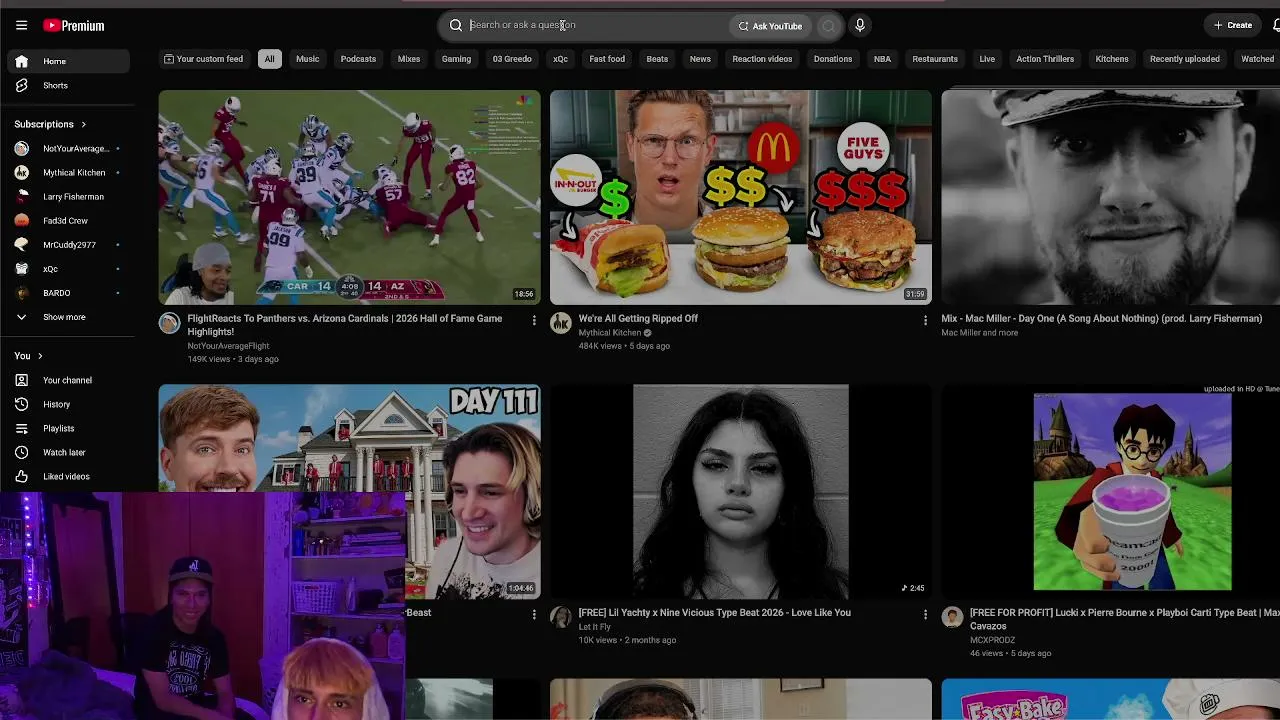The height and width of the screenshot is (720, 1280).
Task: Play the black-and-white Mac Miller mix thumbnail
Action: [1110, 197]
